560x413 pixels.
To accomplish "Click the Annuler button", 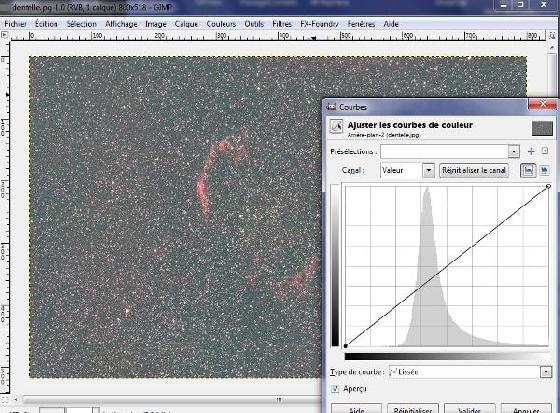I will point(526,409).
